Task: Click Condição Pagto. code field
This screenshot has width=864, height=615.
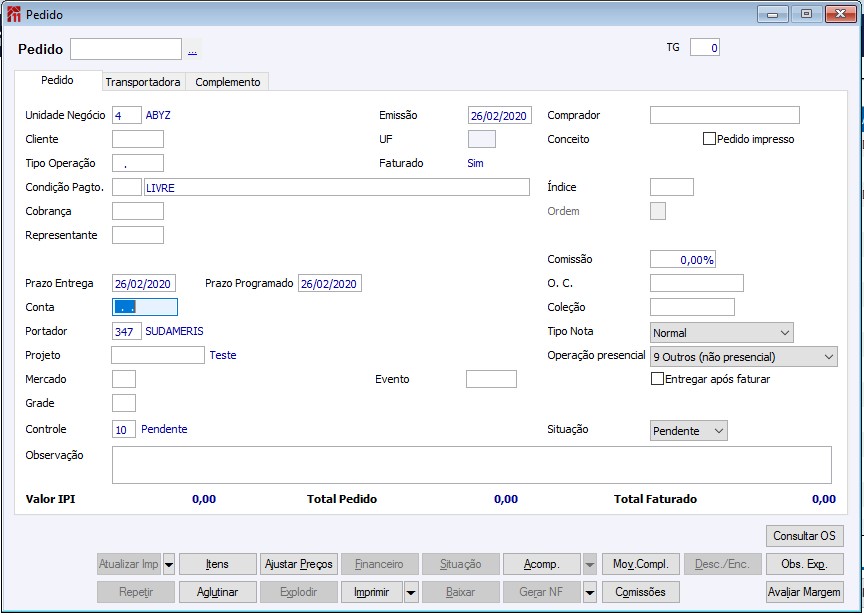Action: pos(127,187)
